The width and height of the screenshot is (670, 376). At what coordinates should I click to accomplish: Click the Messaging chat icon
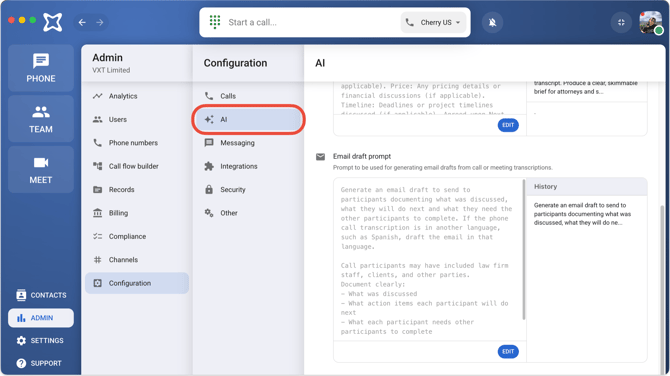click(x=209, y=143)
